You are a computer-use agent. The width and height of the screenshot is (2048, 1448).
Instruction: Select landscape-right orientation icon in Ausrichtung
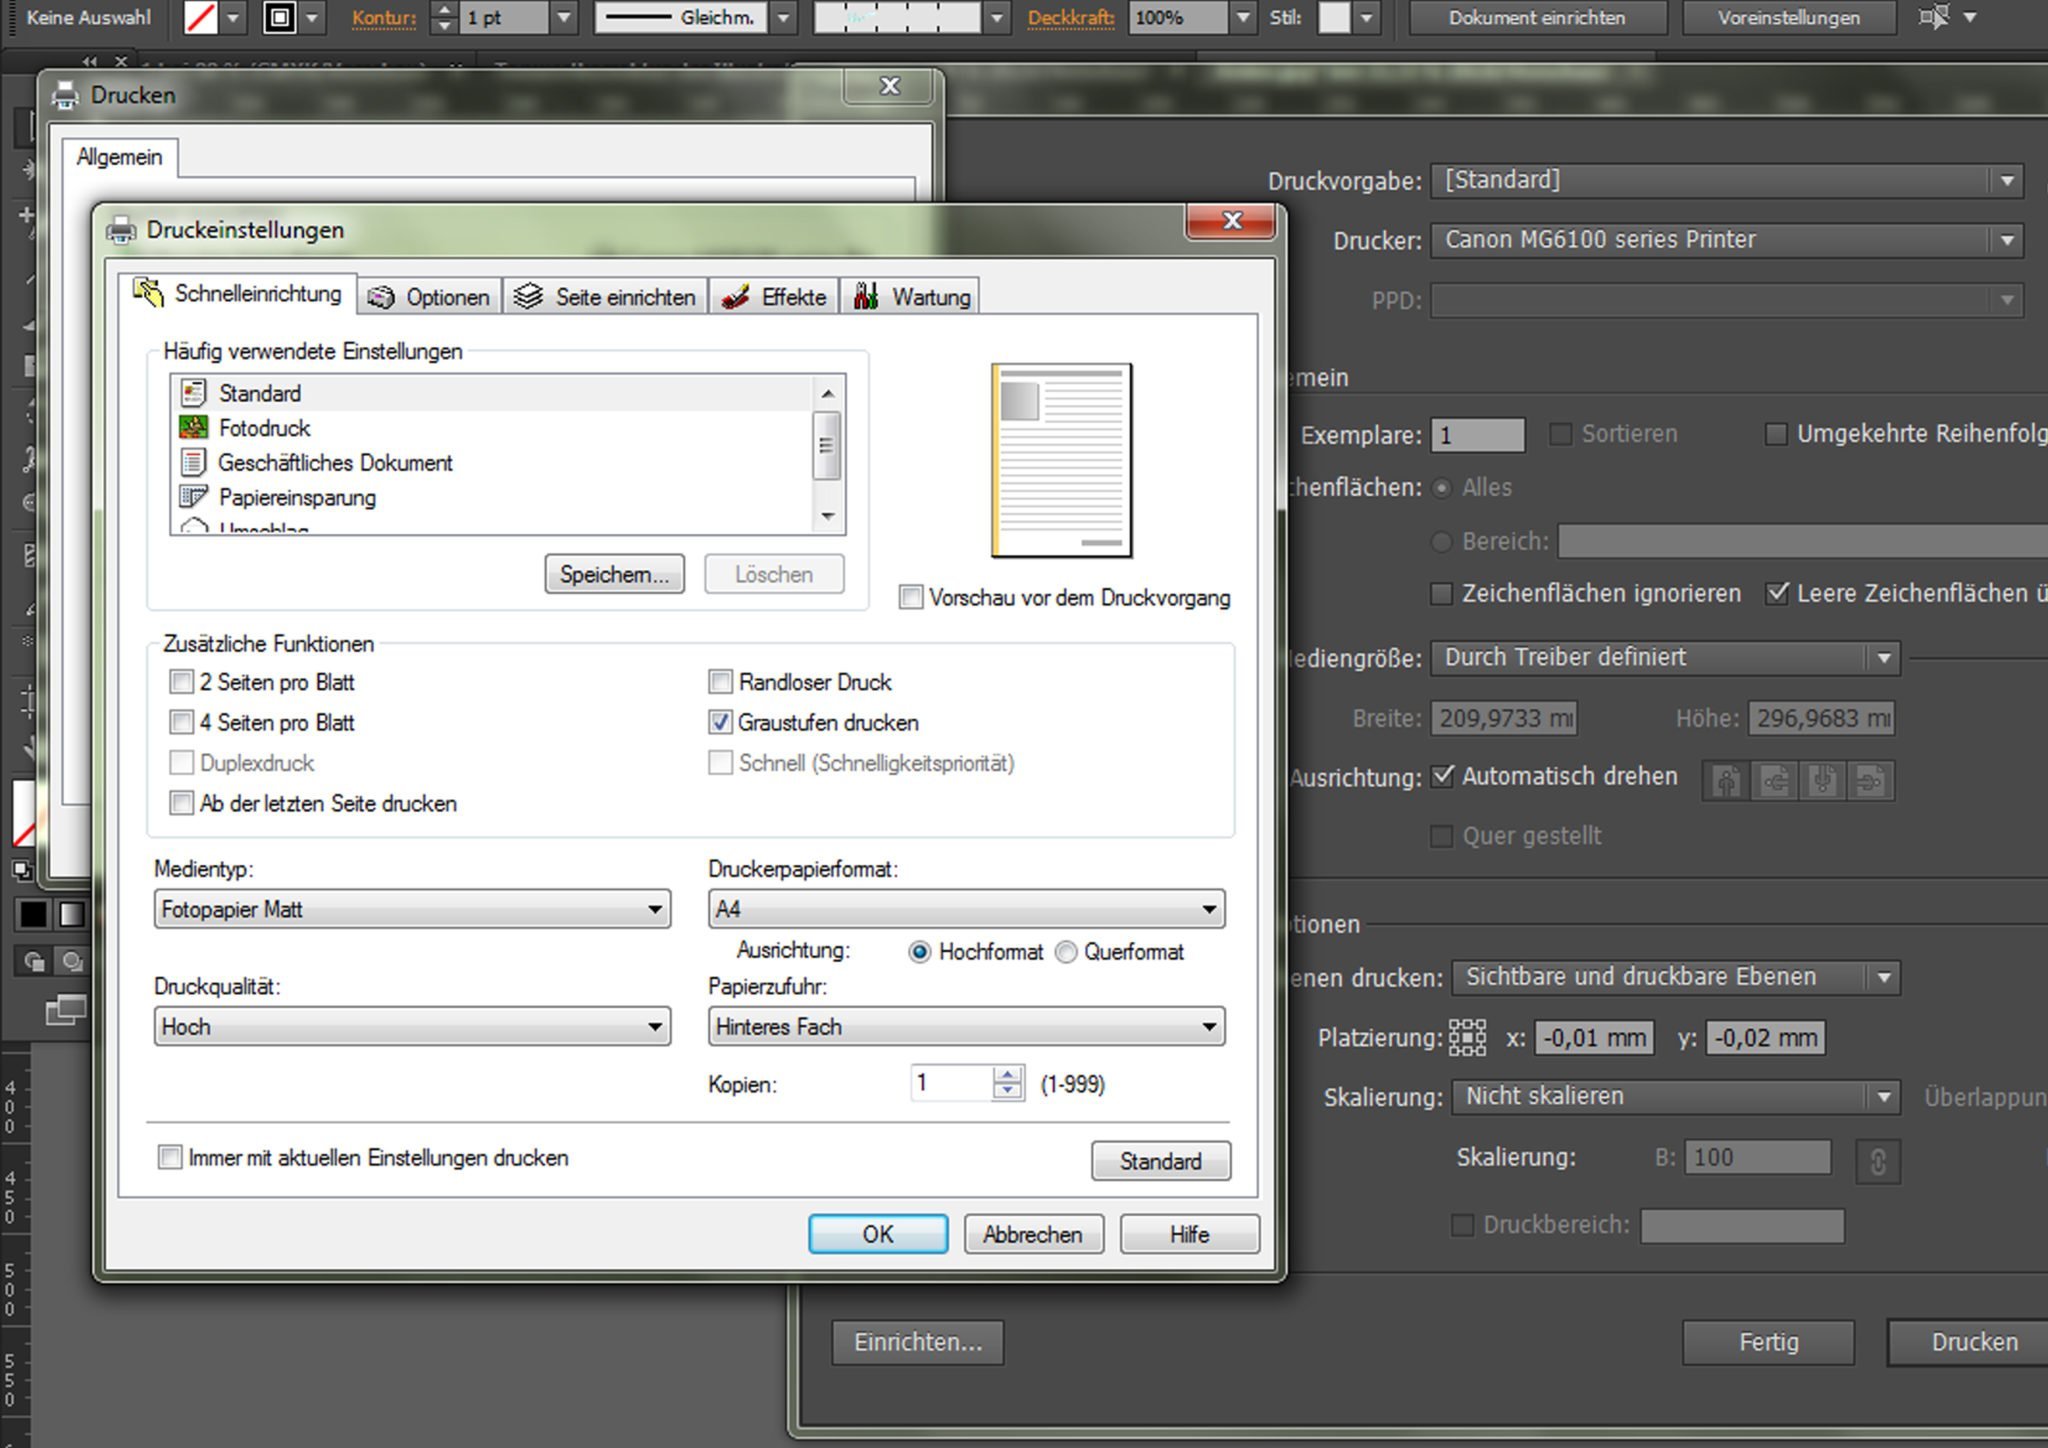point(1870,780)
